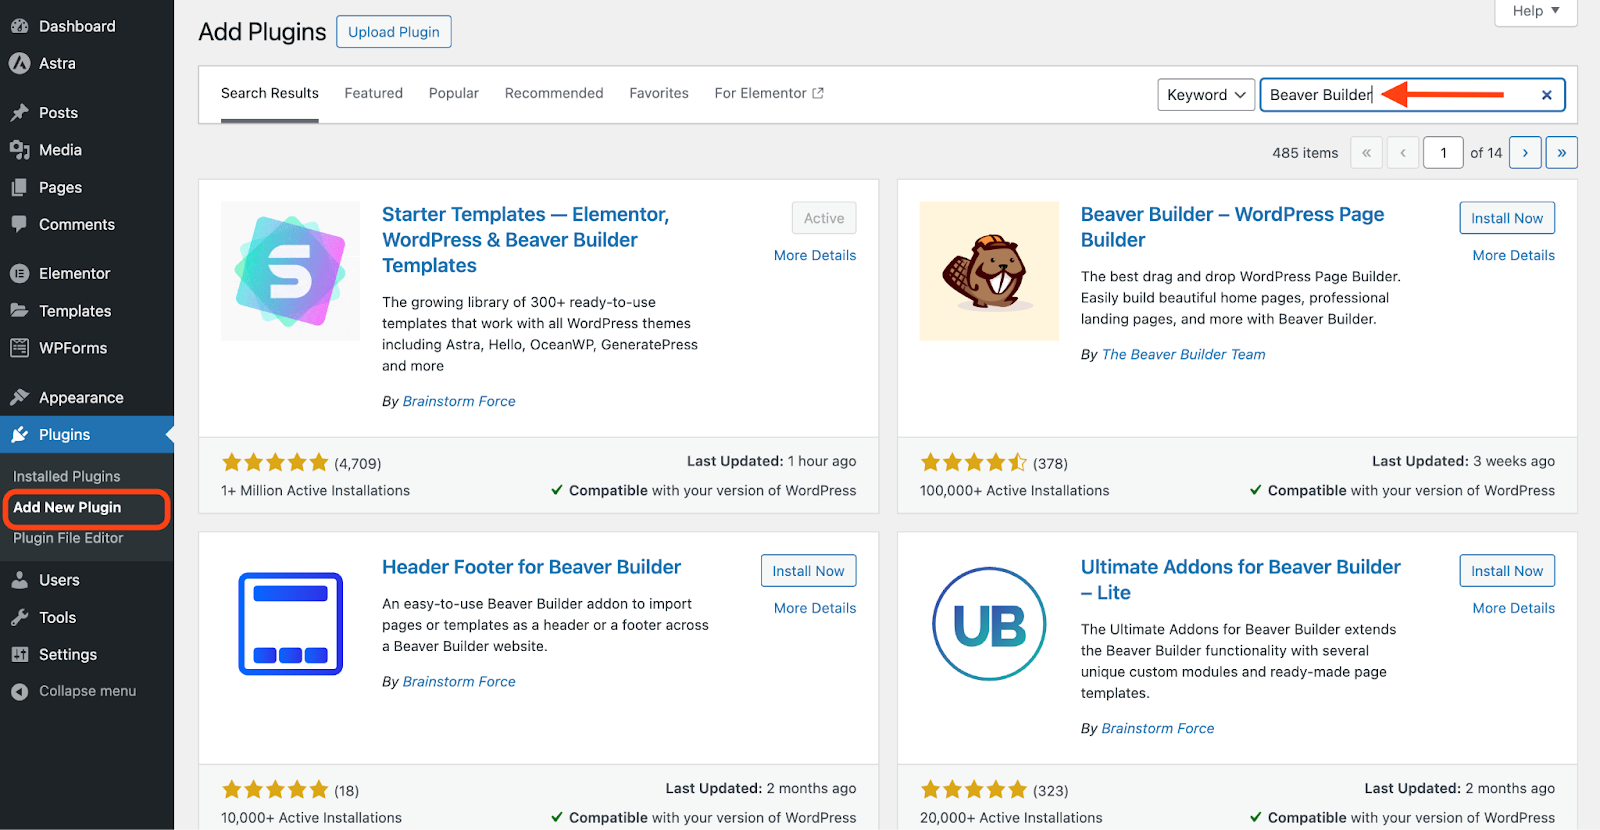Screen dimensions: 1600x830
Task: Open Media library icon
Action: (19, 150)
